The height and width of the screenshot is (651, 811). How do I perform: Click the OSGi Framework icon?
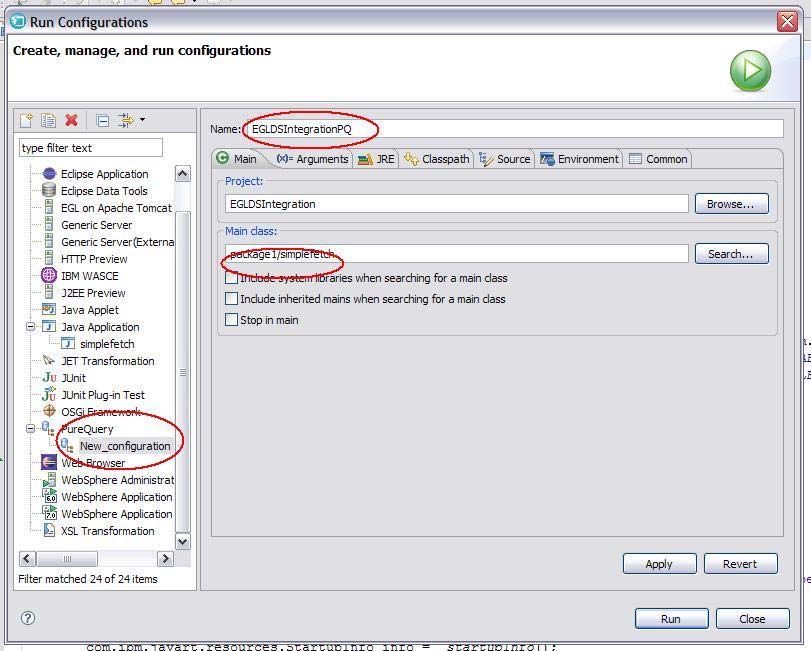[49, 411]
